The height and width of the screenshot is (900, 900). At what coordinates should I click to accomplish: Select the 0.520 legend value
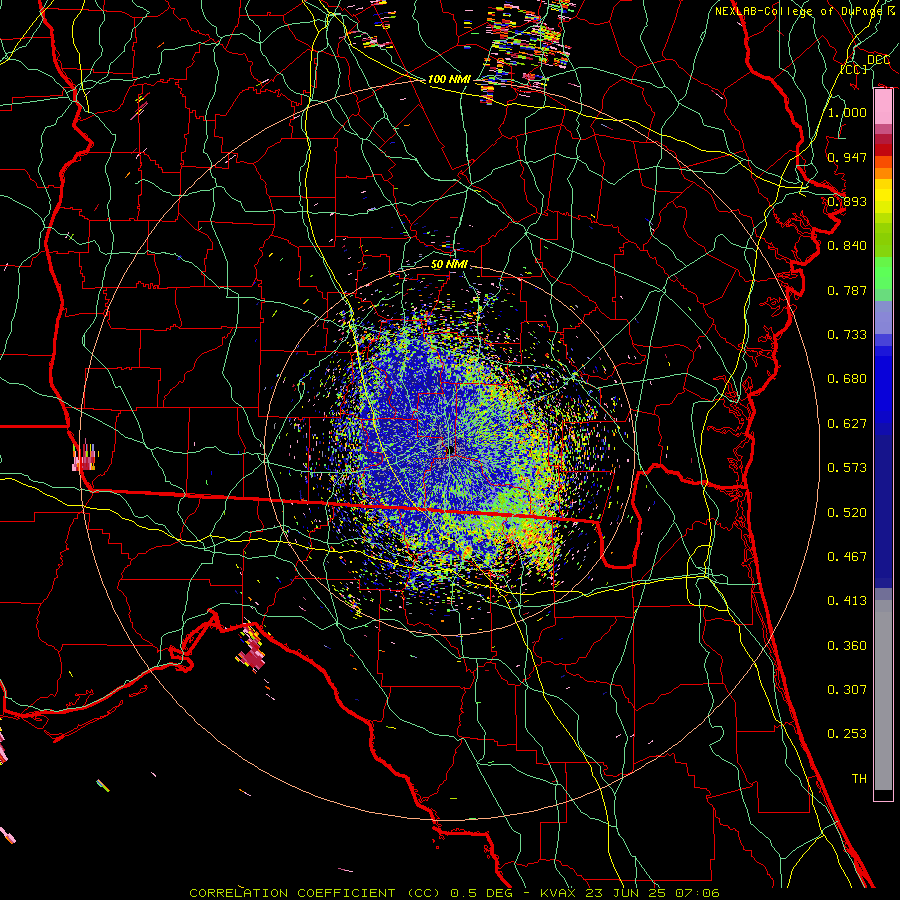tap(847, 513)
